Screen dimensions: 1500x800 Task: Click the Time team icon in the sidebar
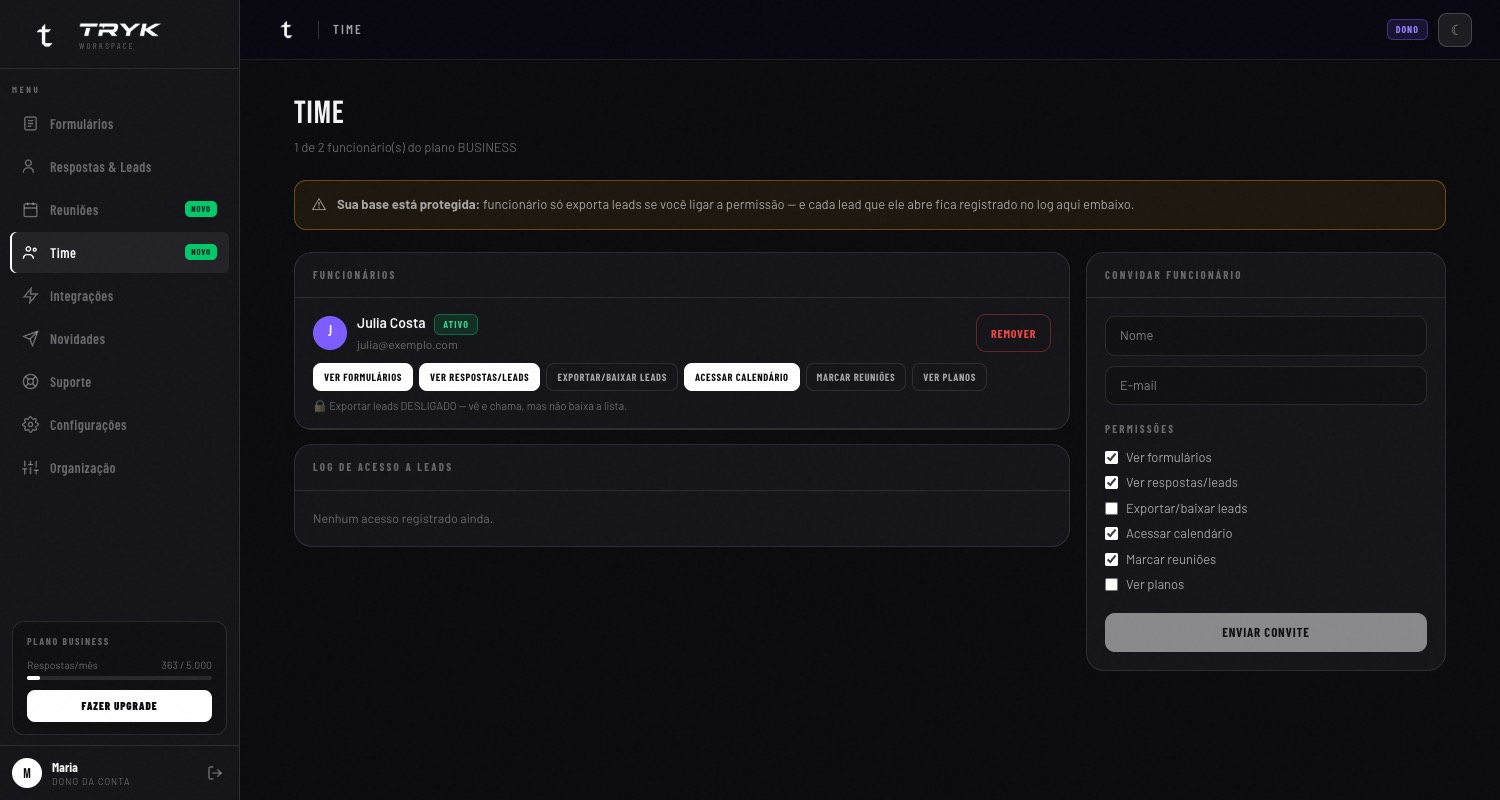click(x=30, y=253)
